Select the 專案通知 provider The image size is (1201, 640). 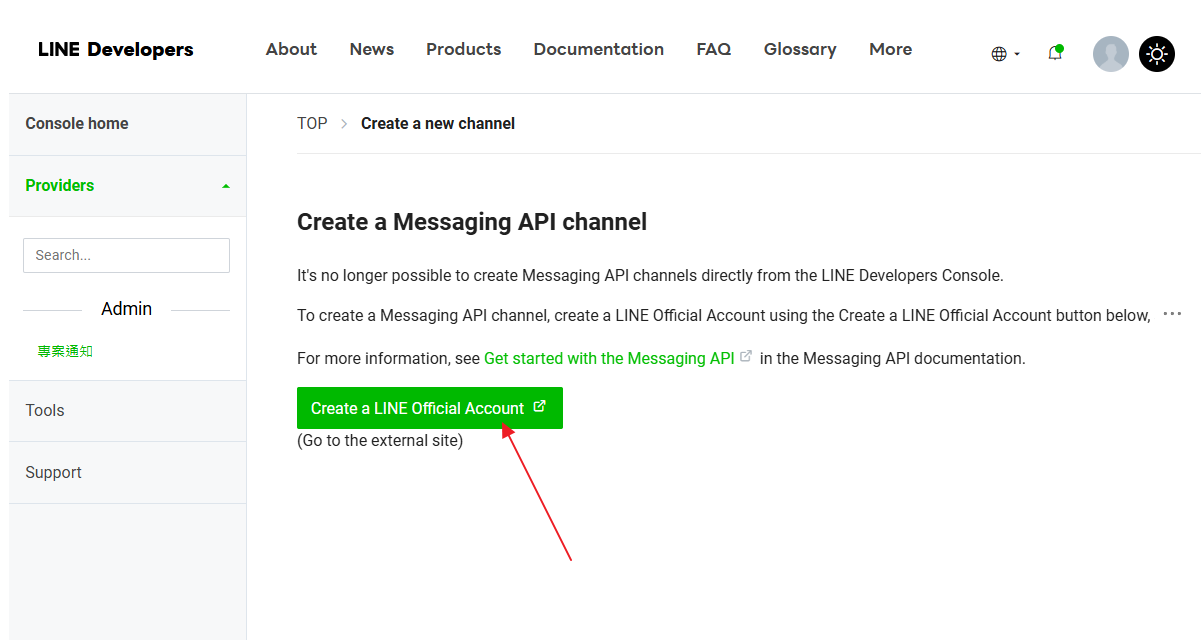click(65, 352)
